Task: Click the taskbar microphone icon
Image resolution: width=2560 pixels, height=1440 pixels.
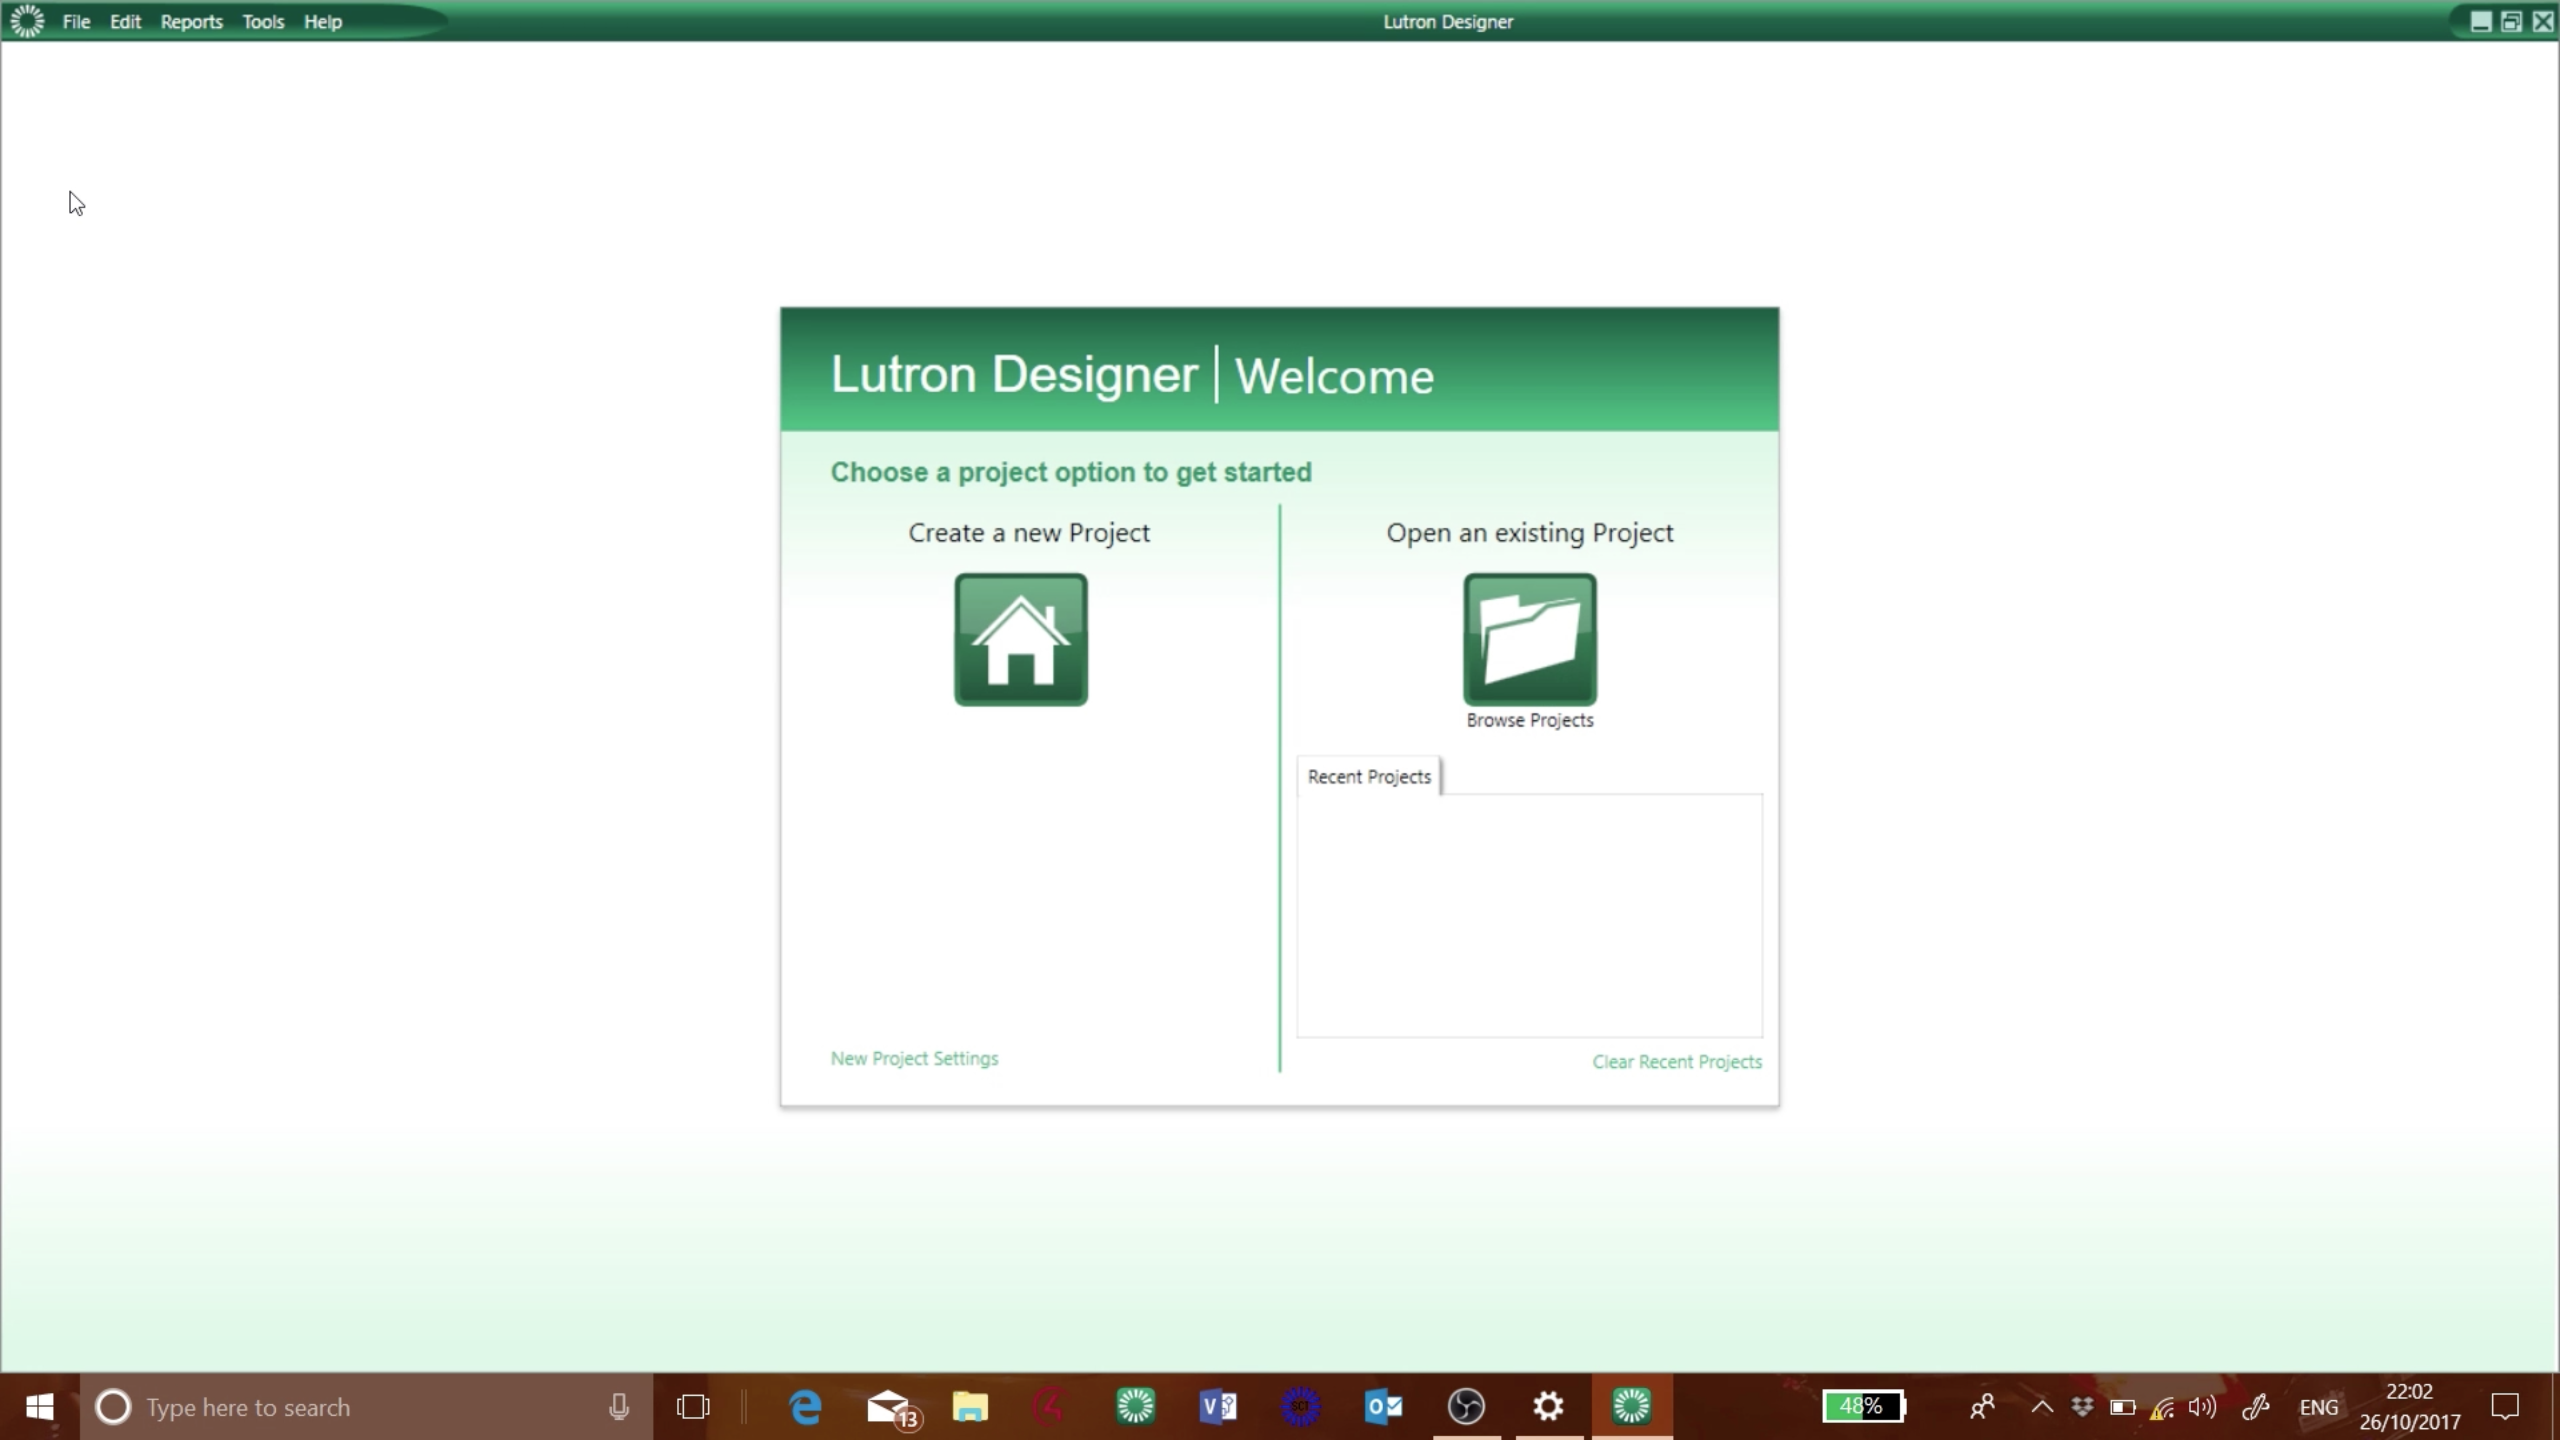Action: tap(619, 1407)
